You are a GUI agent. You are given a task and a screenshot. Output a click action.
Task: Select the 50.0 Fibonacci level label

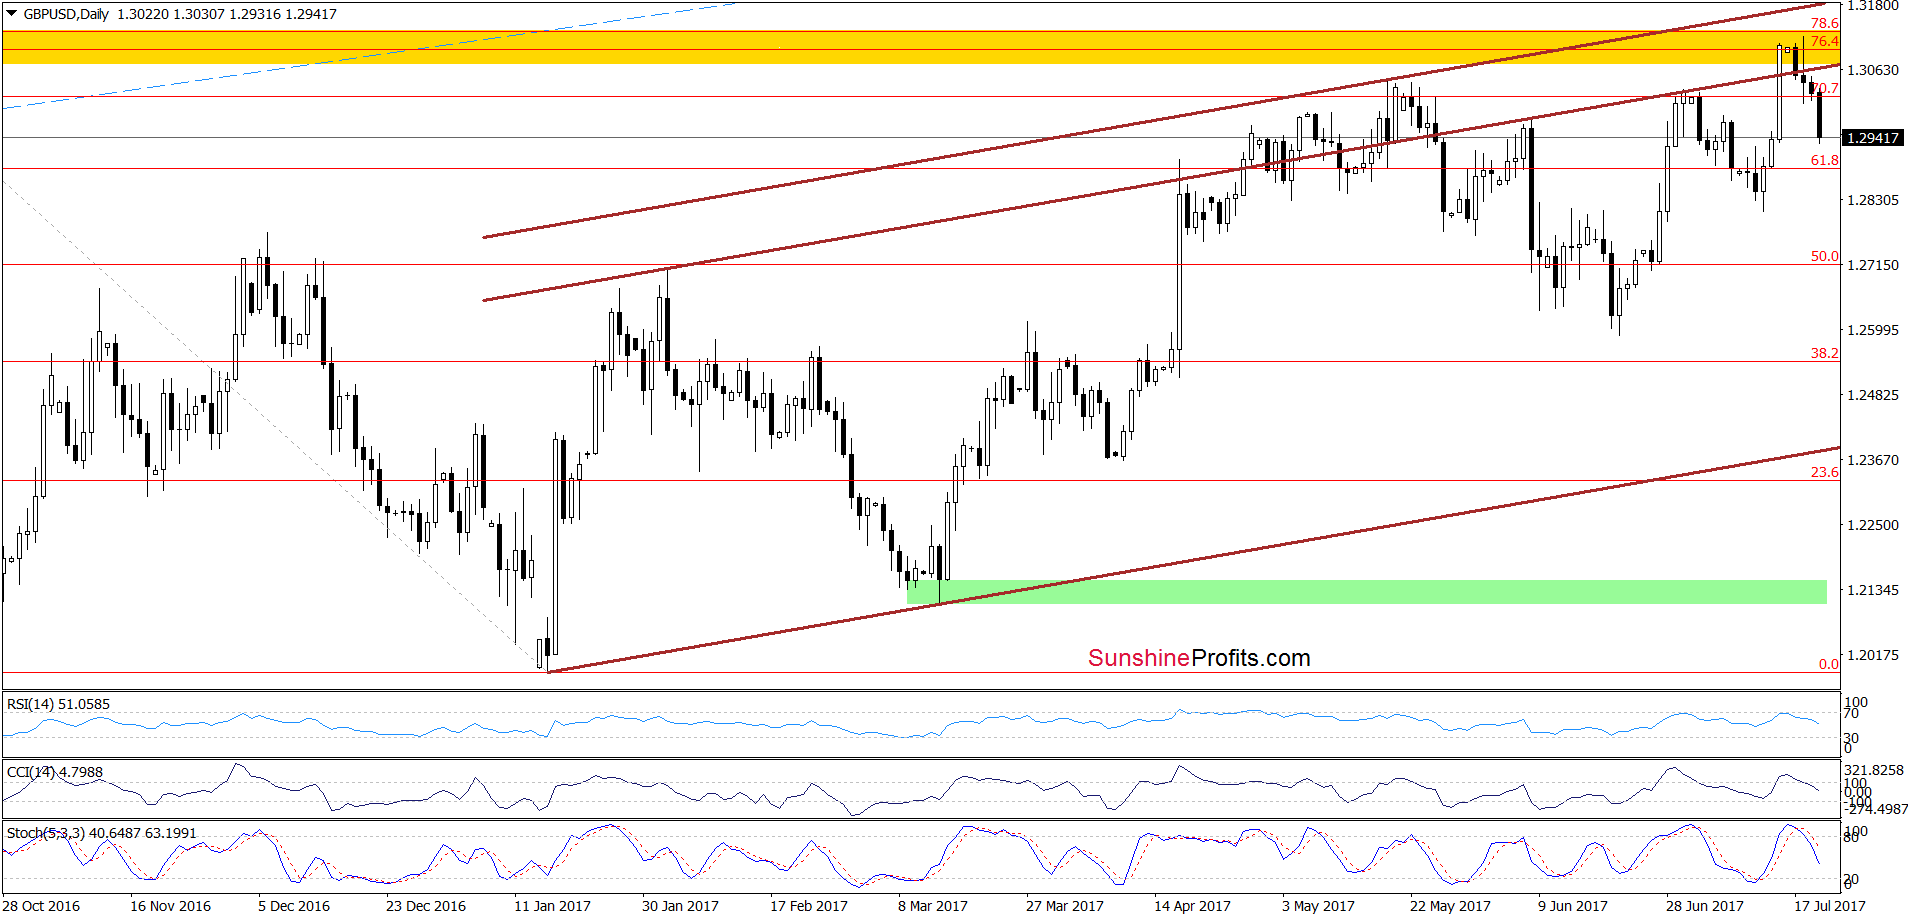1825,256
